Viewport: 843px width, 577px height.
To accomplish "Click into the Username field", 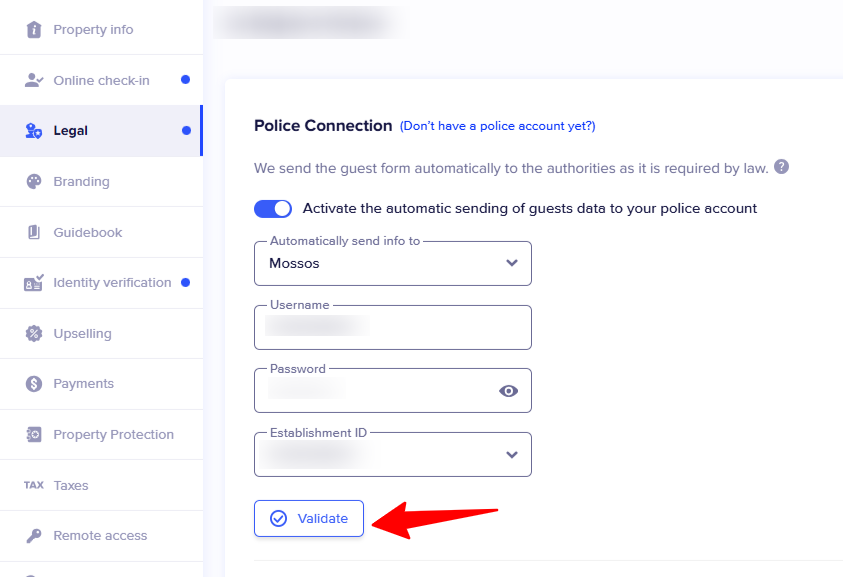I will click(x=392, y=327).
